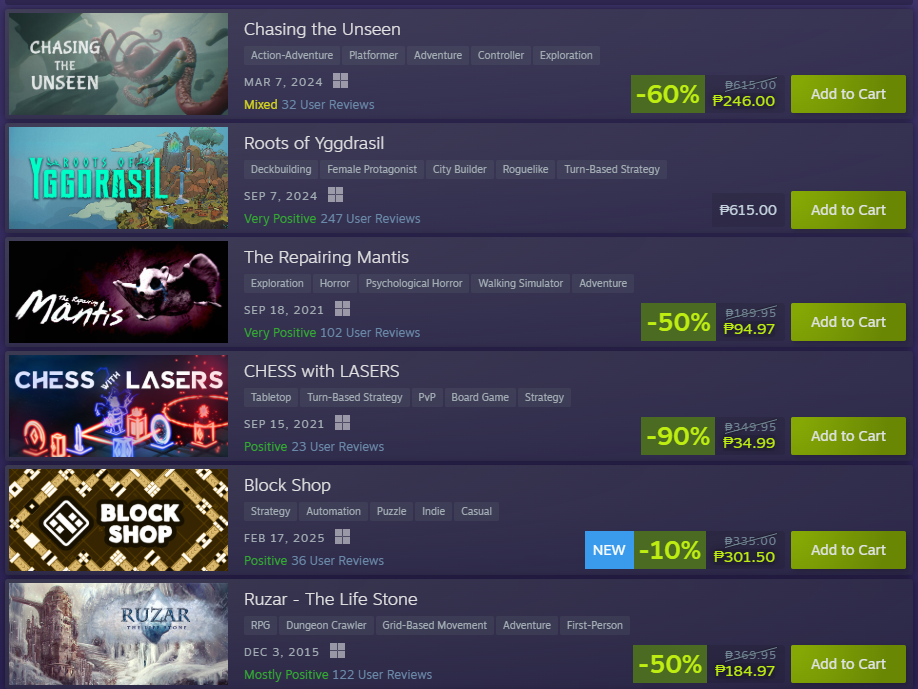The height and width of the screenshot is (689, 918).
Task: Select the Dungeon Crawler tag
Action: tap(326, 625)
